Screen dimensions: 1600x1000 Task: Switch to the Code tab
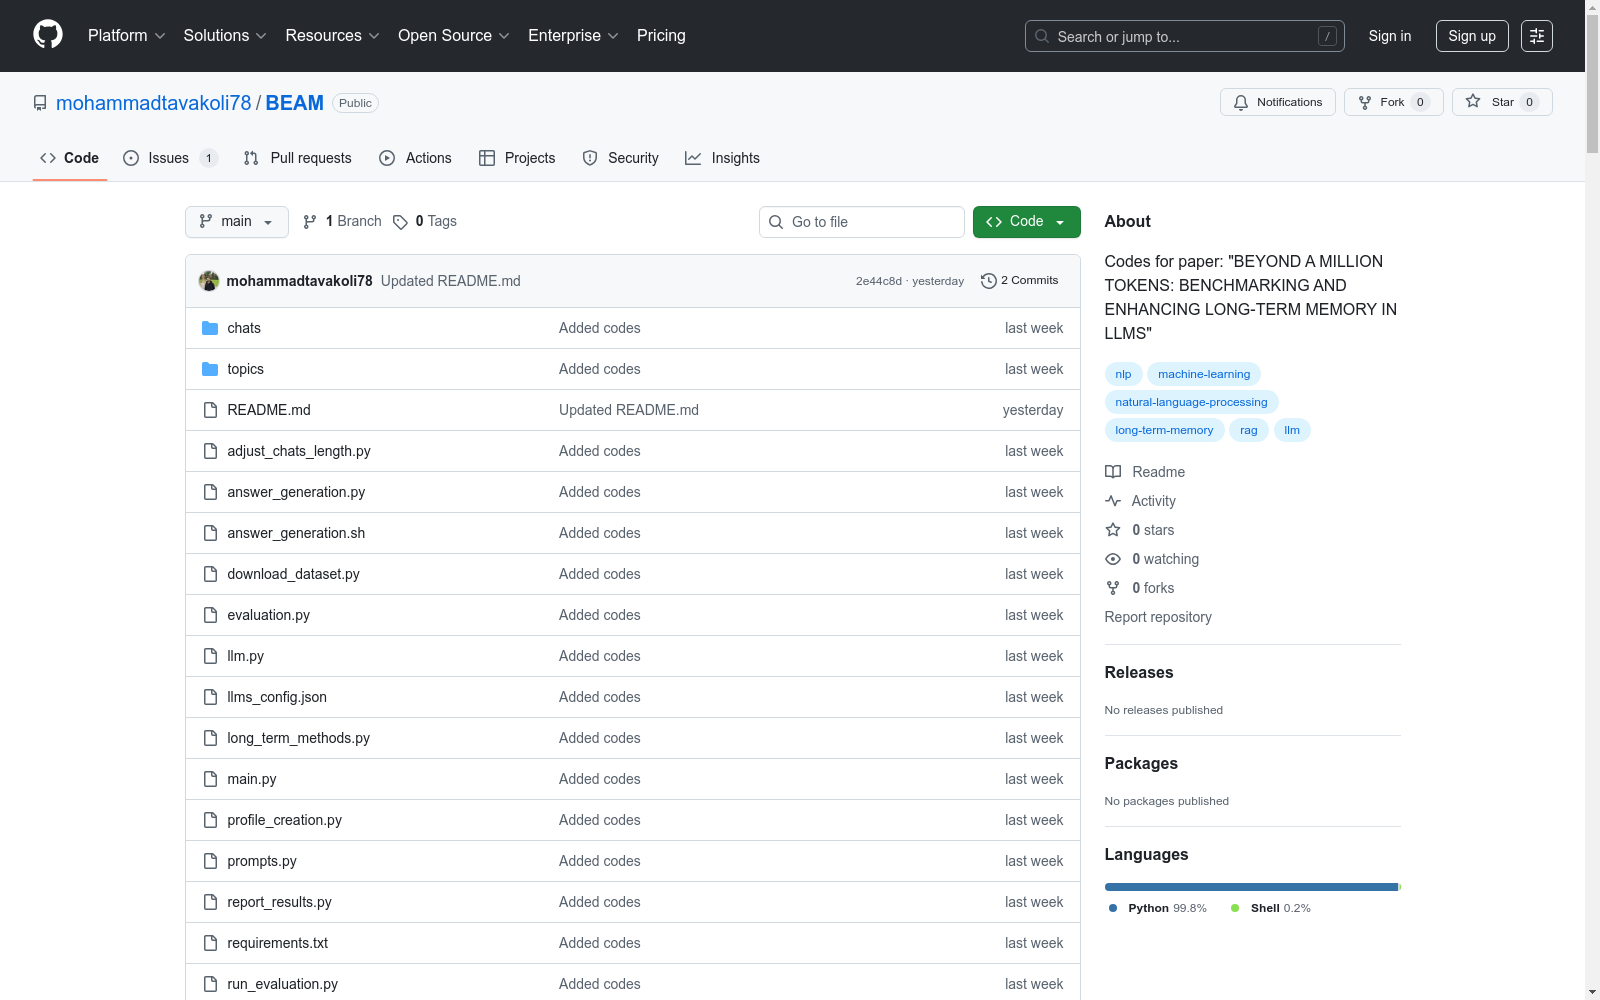click(x=70, y=158)
